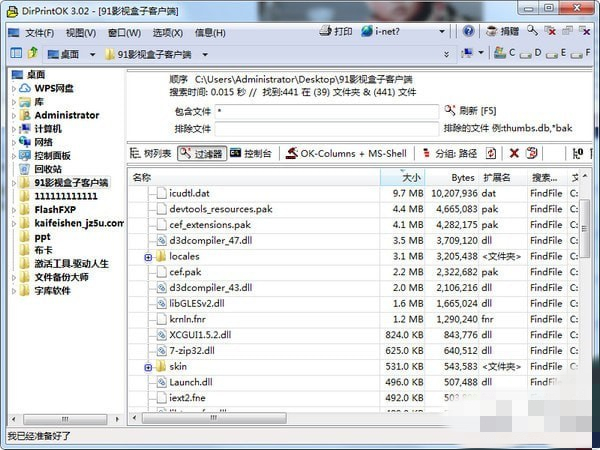This screenshot has width=600, height=450.
Task: Click the 排除文件 exclude filter input
Action: 327,129
